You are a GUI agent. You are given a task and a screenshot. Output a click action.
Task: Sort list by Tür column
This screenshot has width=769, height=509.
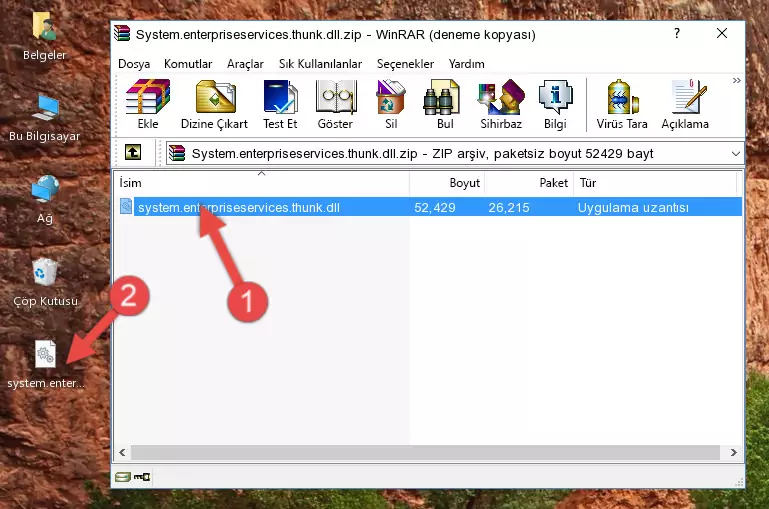coord(655,182)
